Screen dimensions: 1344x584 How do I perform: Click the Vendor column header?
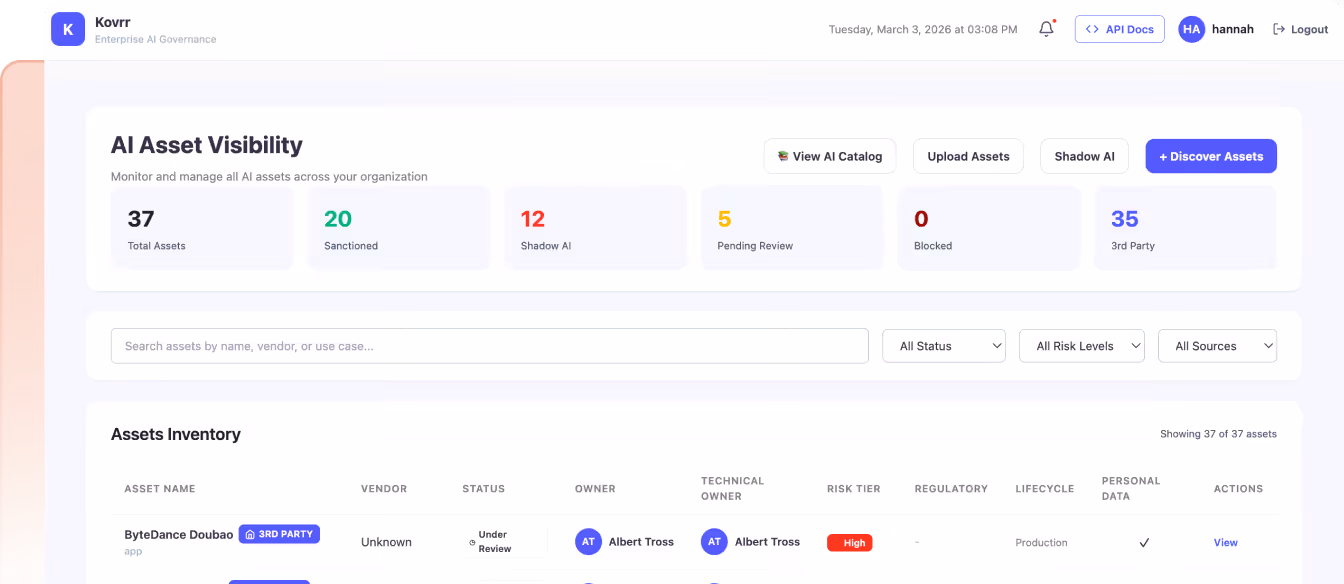(x=384, y=489)
